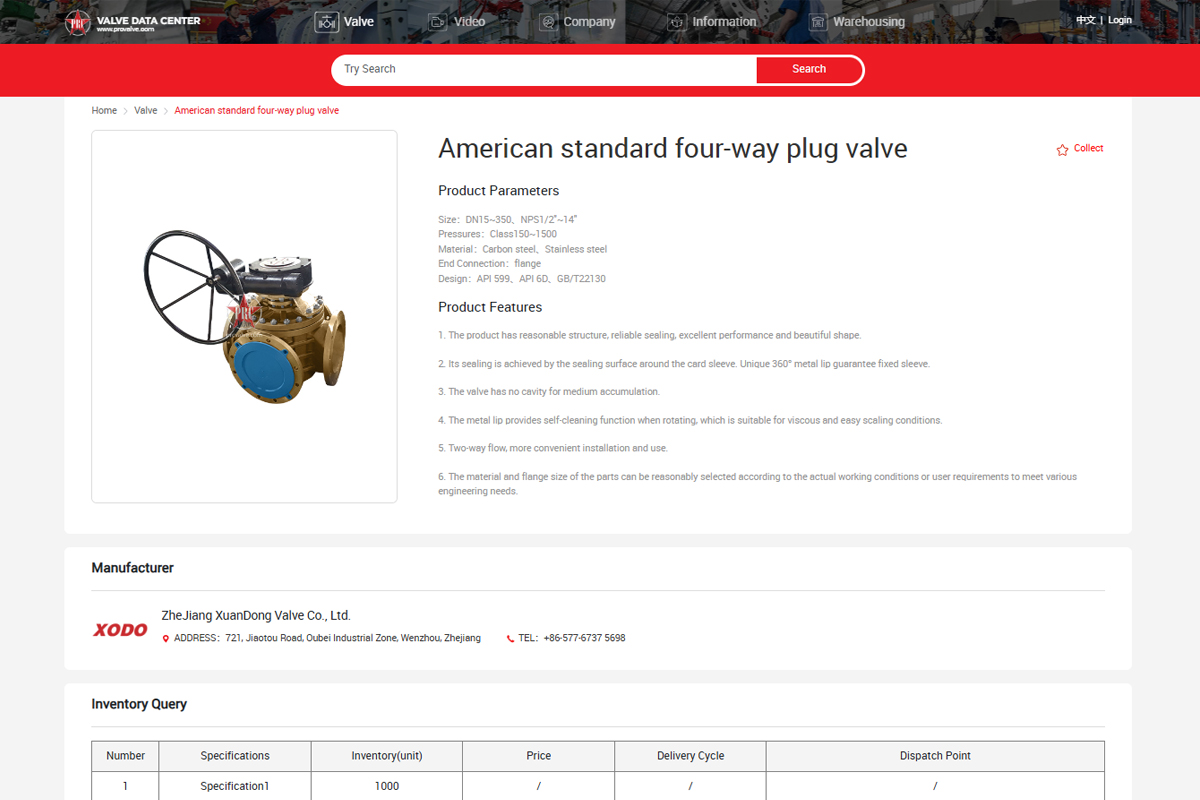Click the red address pin icon
Screen dimensions: 1200x800
click(x=166, y=639)
